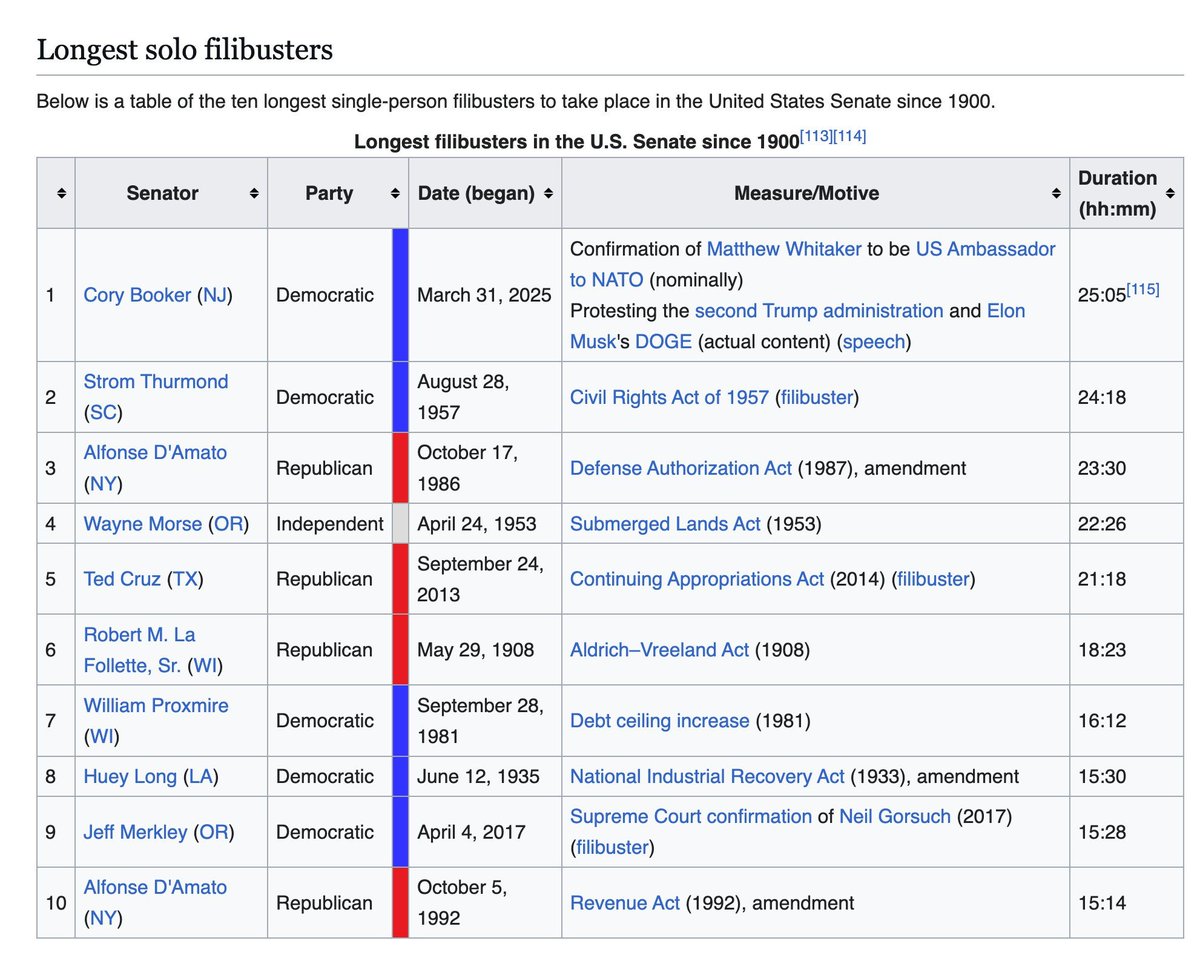Open the Debt ceiling increase link
Viewport: 1200px width, 958px height.
tap(659, 721)
